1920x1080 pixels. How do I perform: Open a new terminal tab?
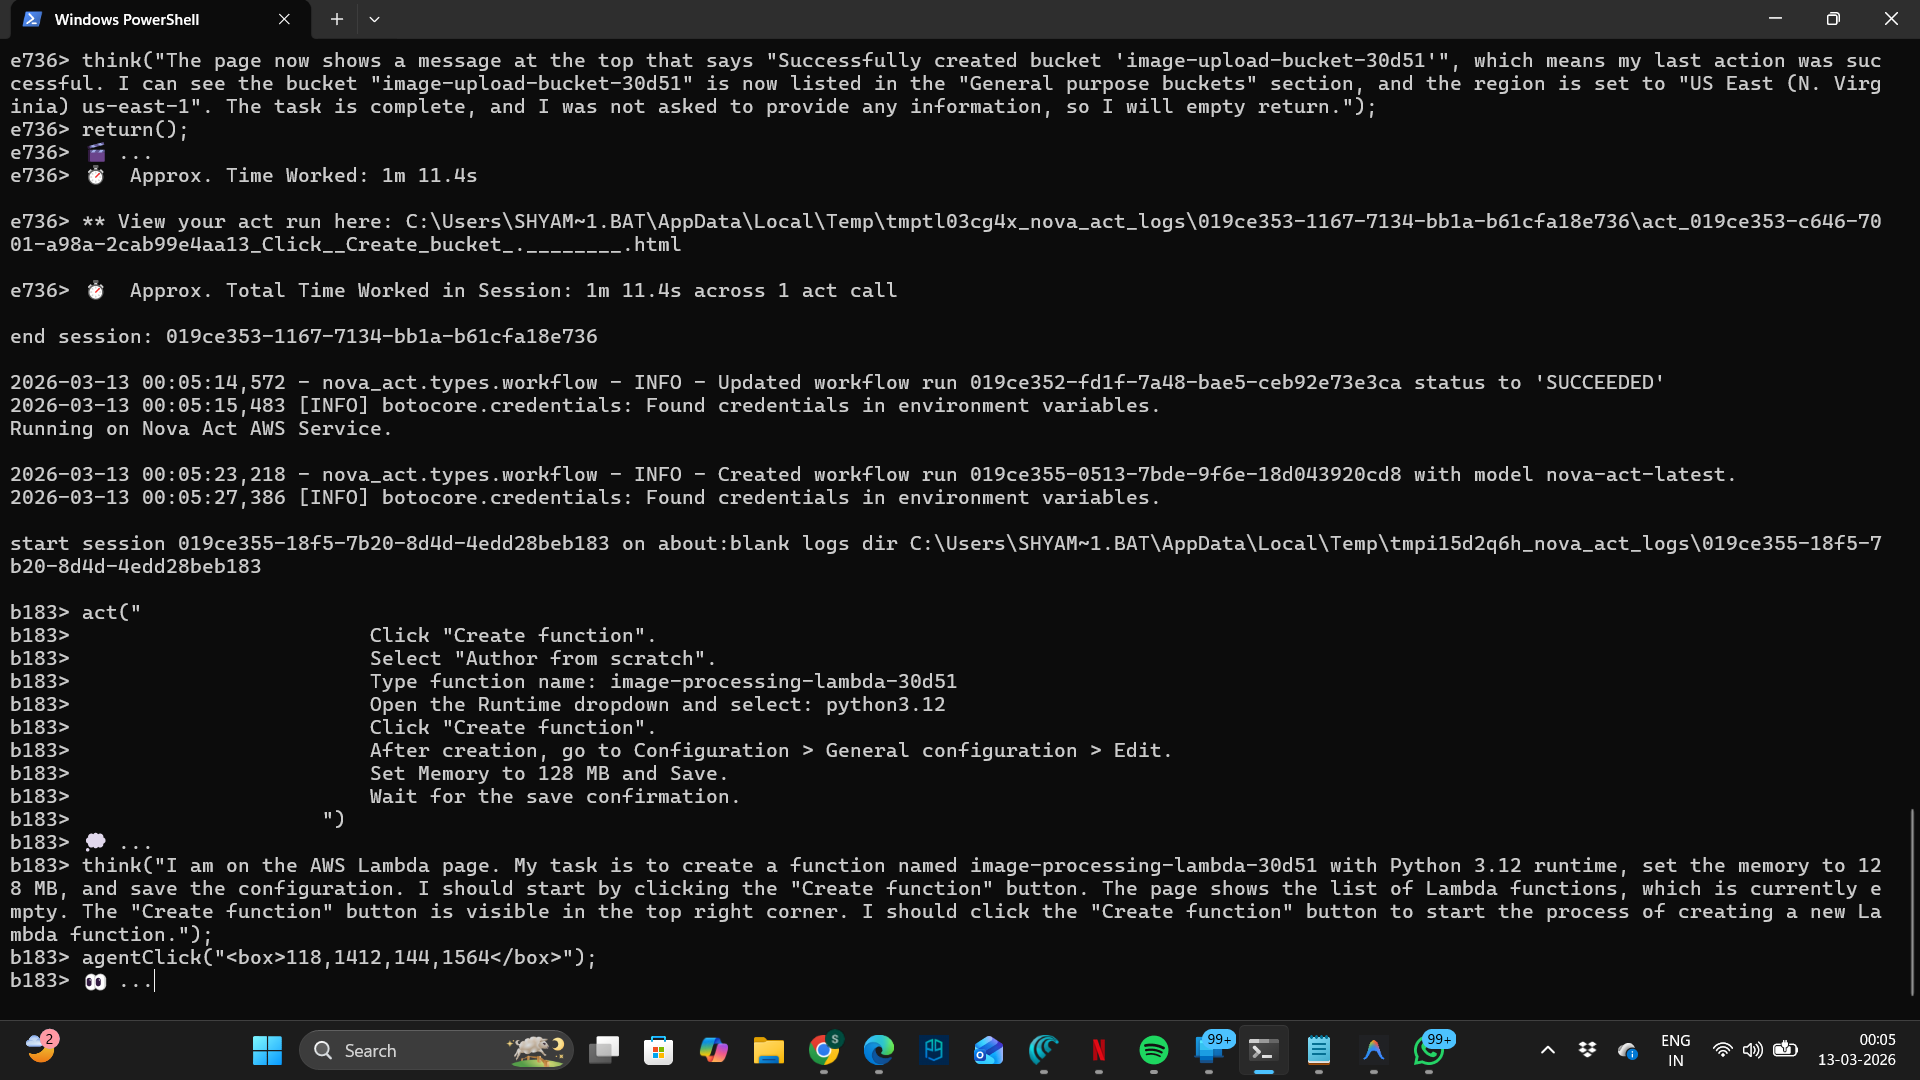[x=337, y=19]
